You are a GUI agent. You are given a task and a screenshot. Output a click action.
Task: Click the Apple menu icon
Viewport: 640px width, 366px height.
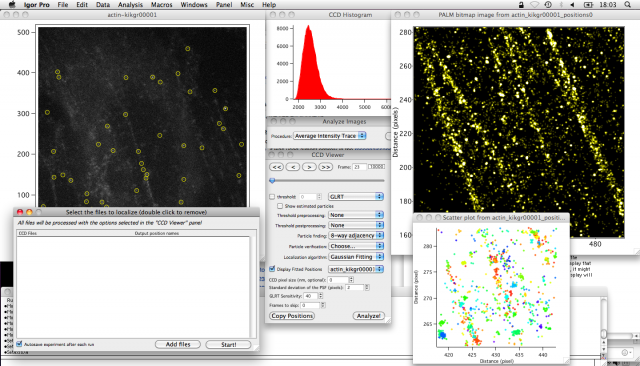click(x=12, y=4)
